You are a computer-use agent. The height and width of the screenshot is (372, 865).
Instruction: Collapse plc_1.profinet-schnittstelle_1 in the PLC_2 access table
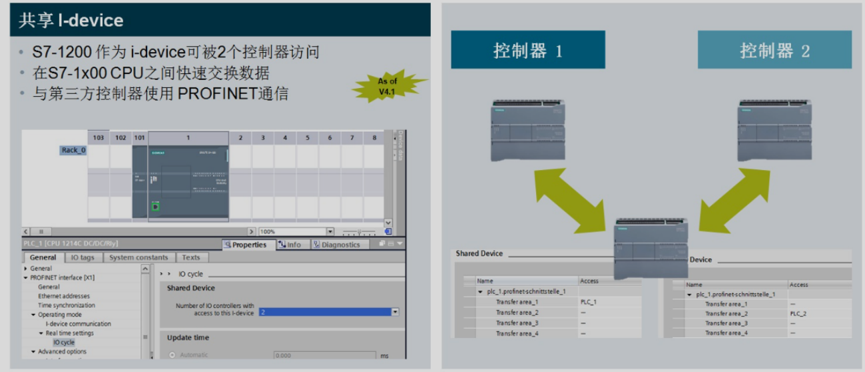pyautogui.click(x=689, y=294)
